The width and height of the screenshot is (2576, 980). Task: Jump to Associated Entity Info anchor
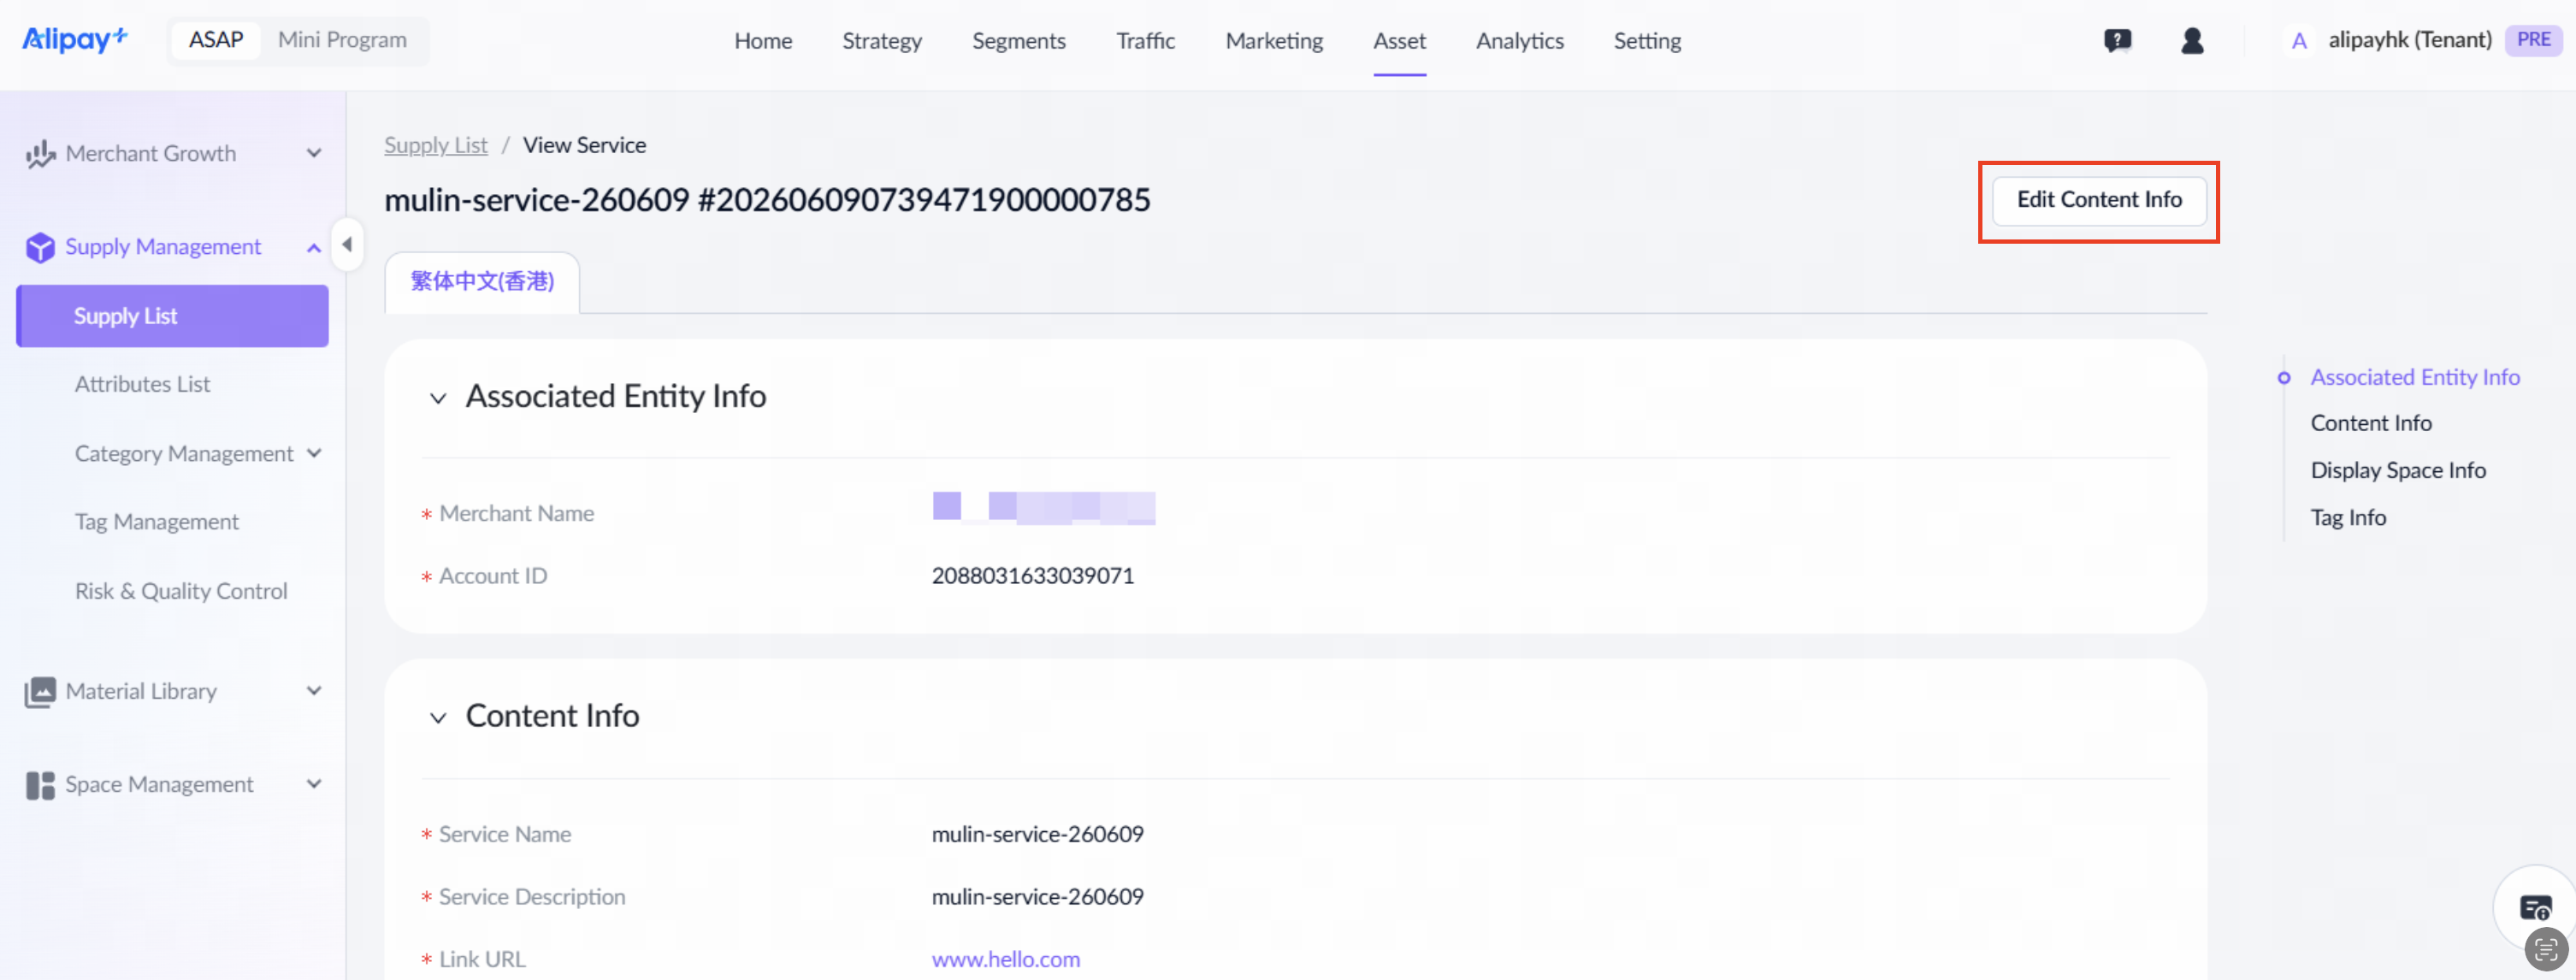pos(2414,377)
